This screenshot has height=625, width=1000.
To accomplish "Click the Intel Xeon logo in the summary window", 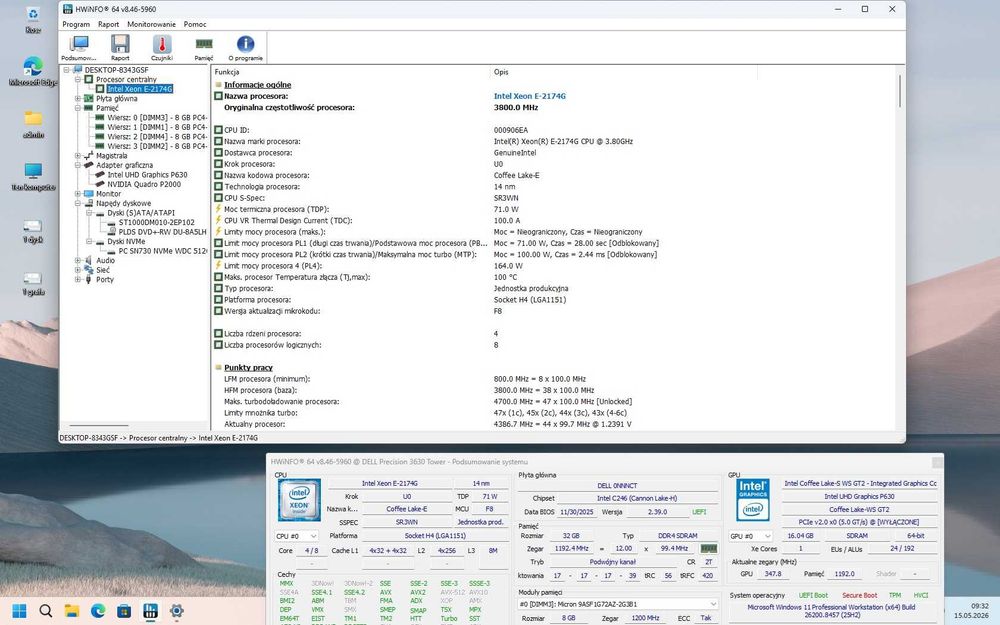I will [299, 499].
